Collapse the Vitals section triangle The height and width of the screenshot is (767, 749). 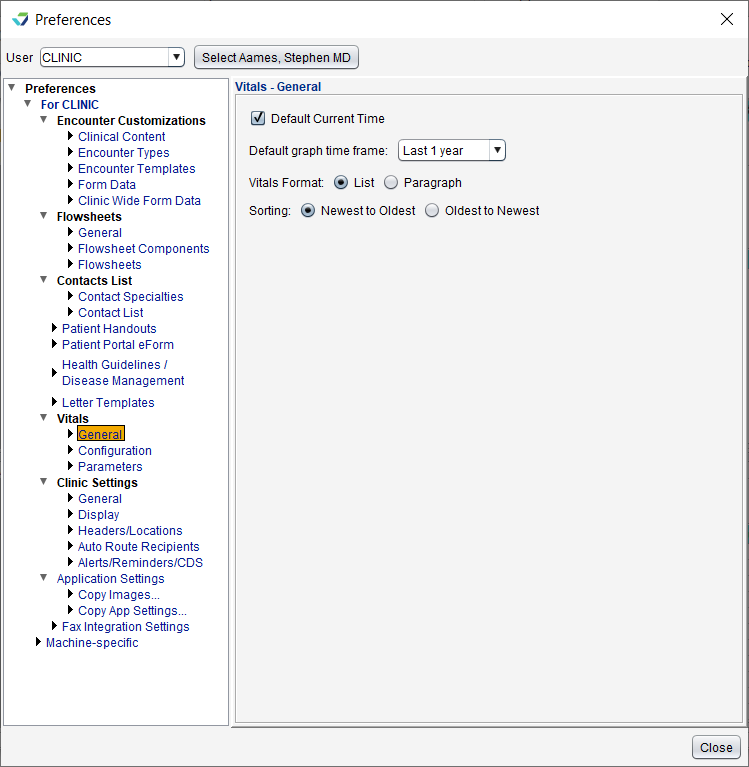pyautogui.click(x=44, y=418)
